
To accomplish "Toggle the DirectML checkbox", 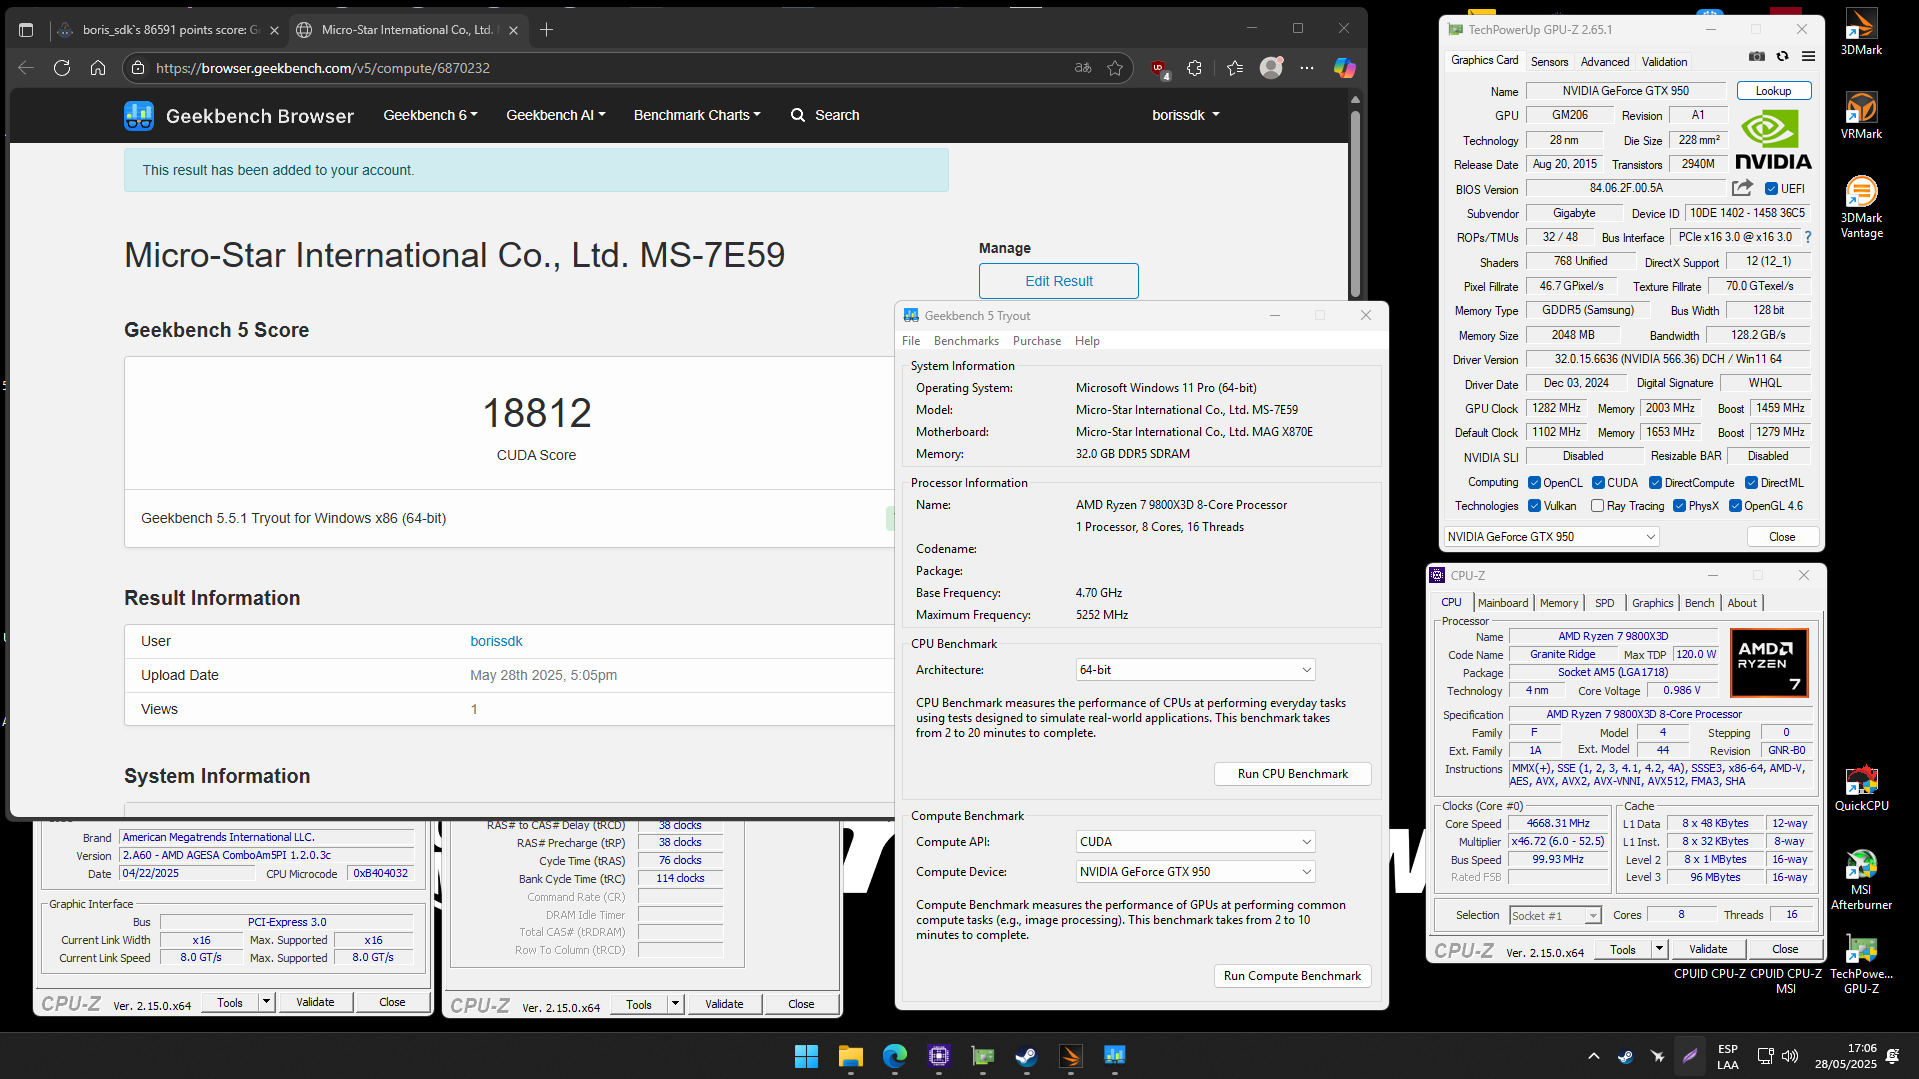I will click(1751, 483).
